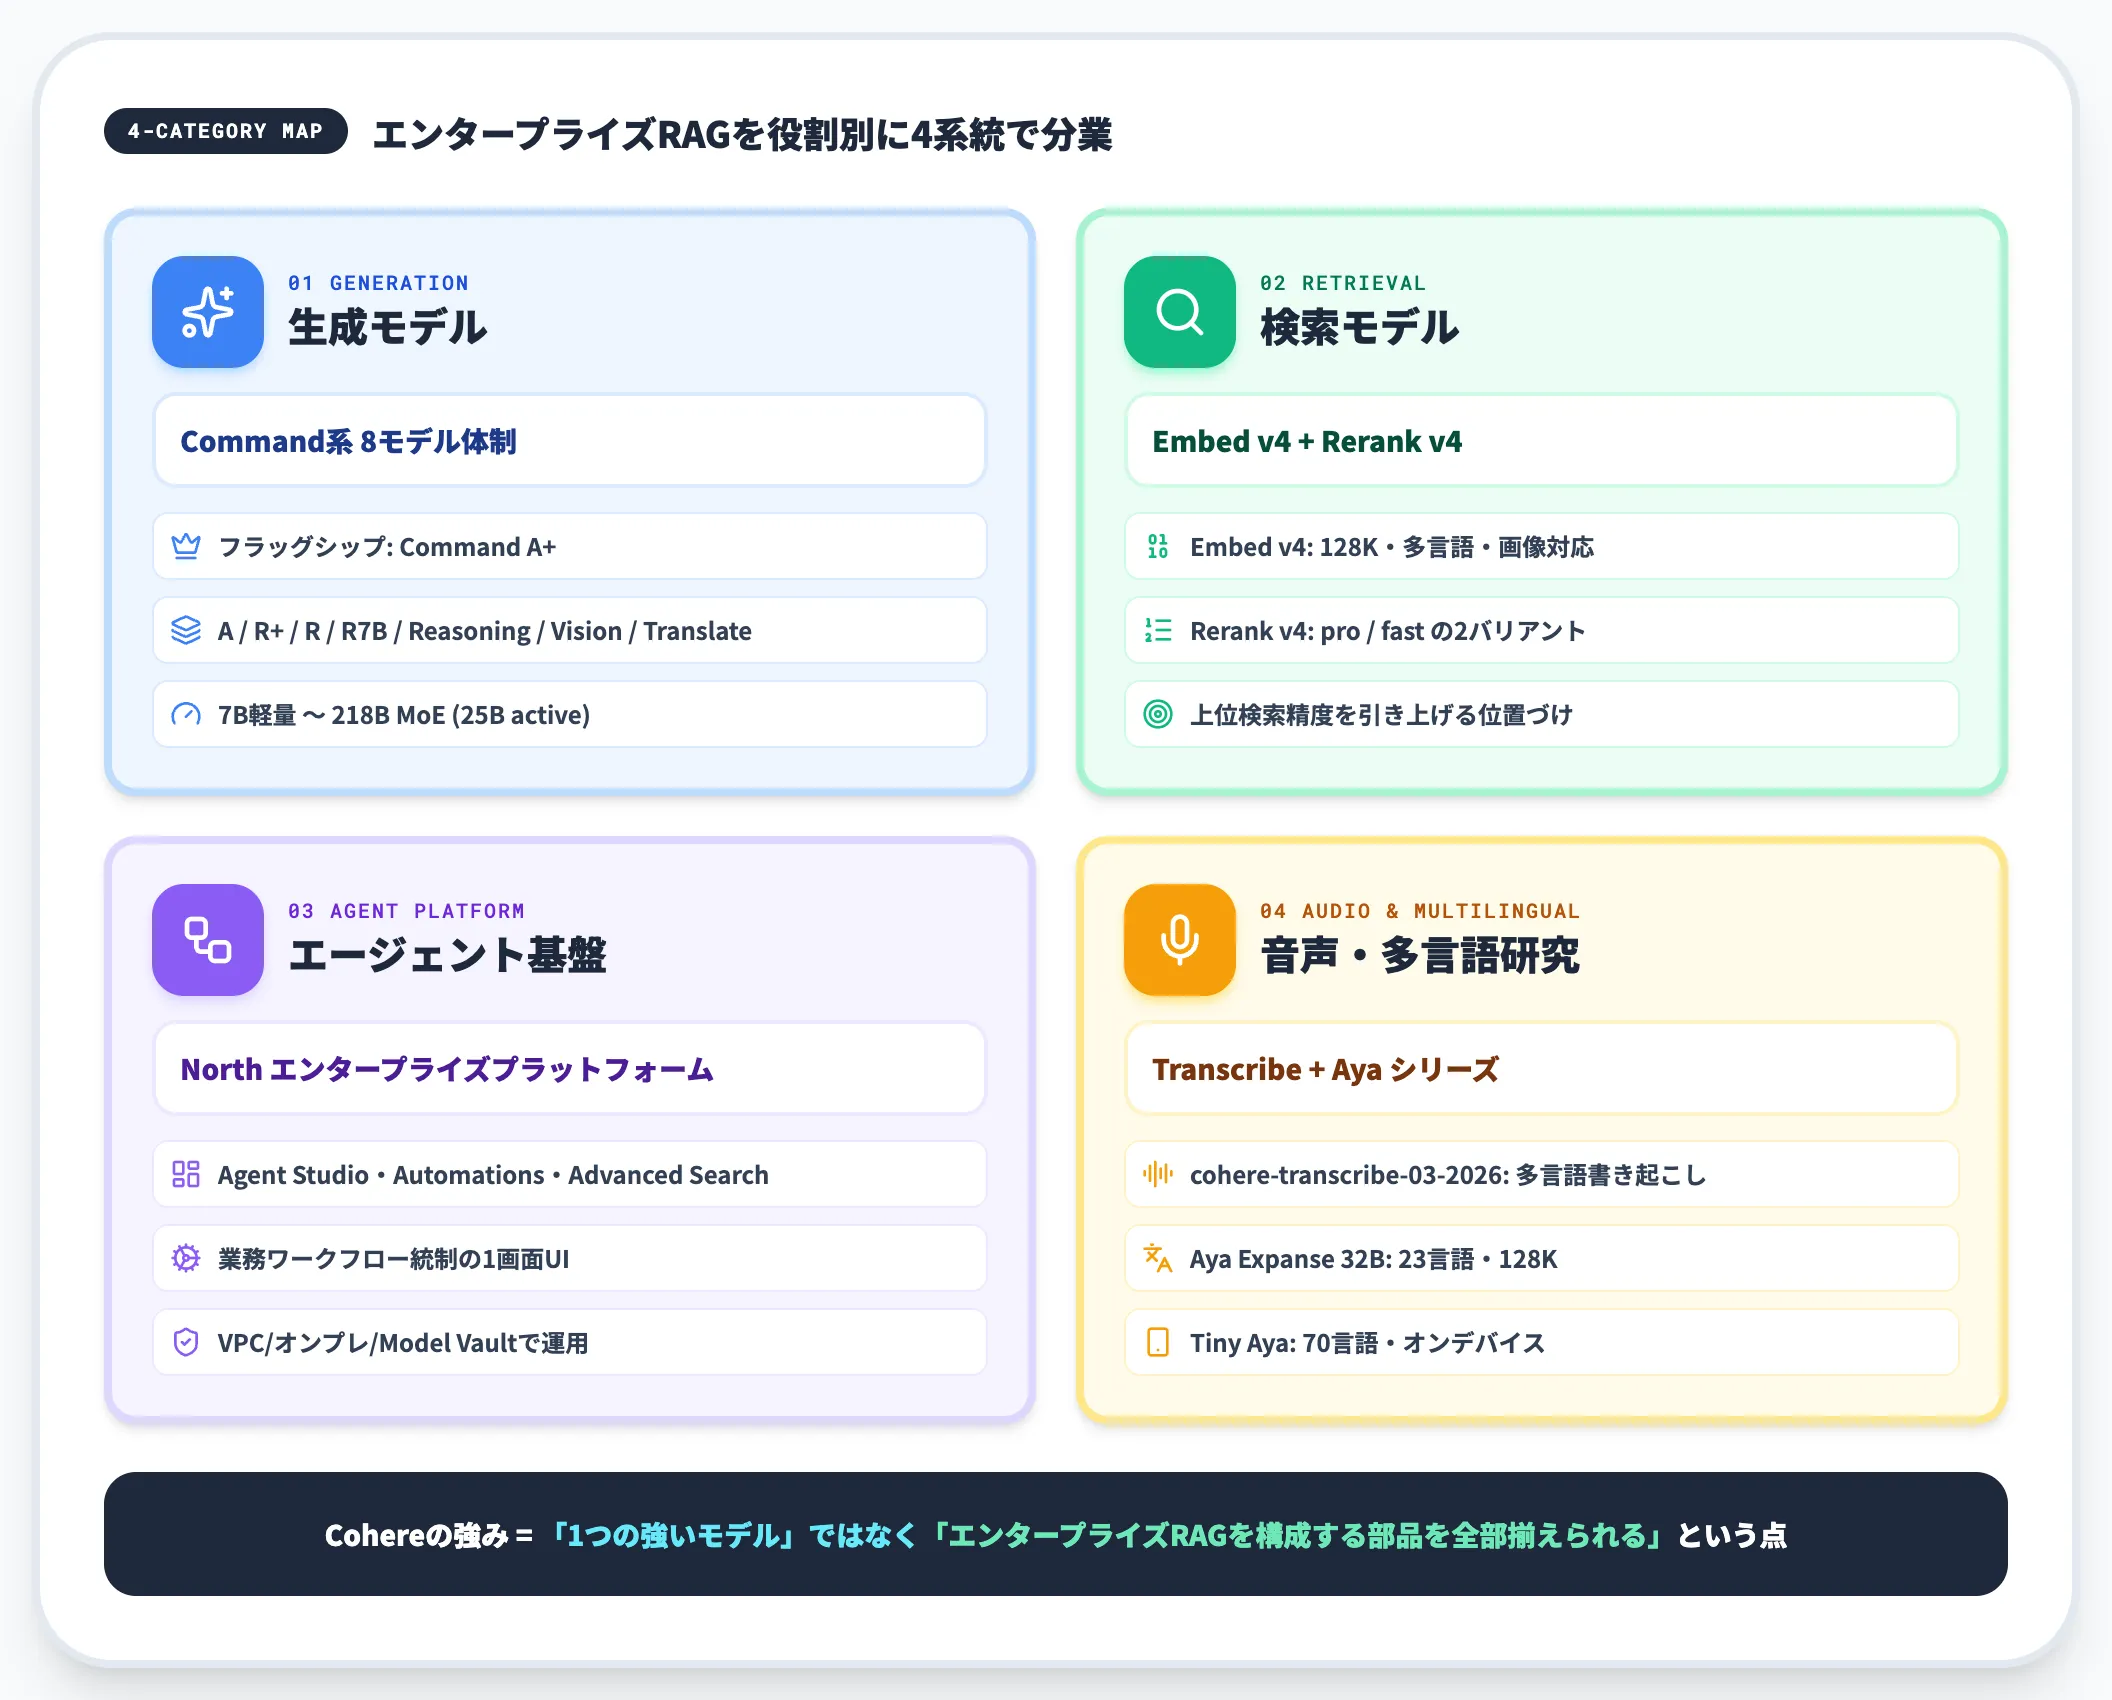
Task: Select the Transcribe + Aya シリーズ box
Action: [1542, 1069]
